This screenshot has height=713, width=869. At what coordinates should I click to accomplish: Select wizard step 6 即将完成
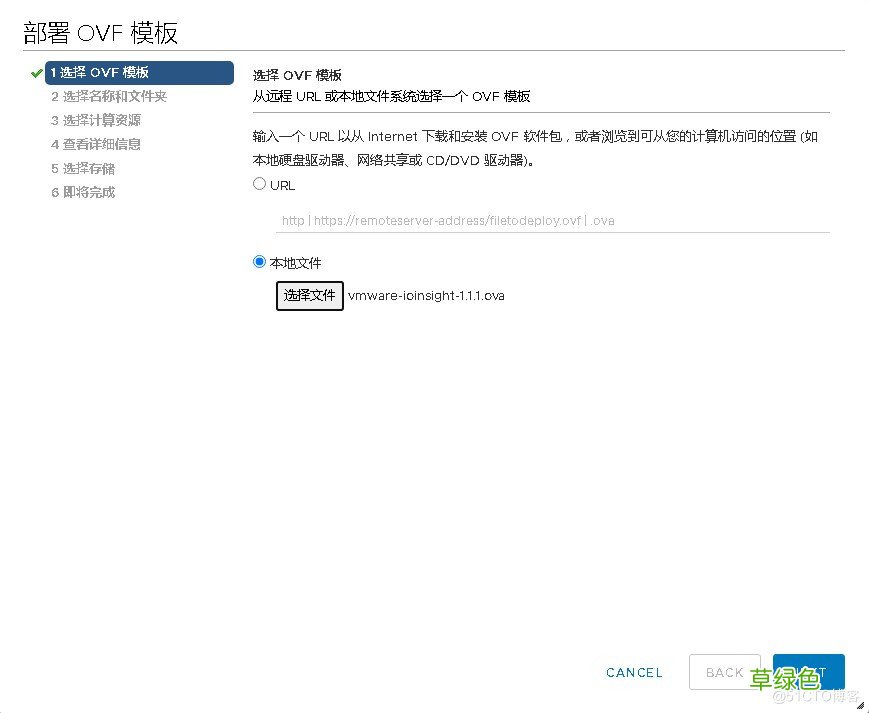[84, 192]
